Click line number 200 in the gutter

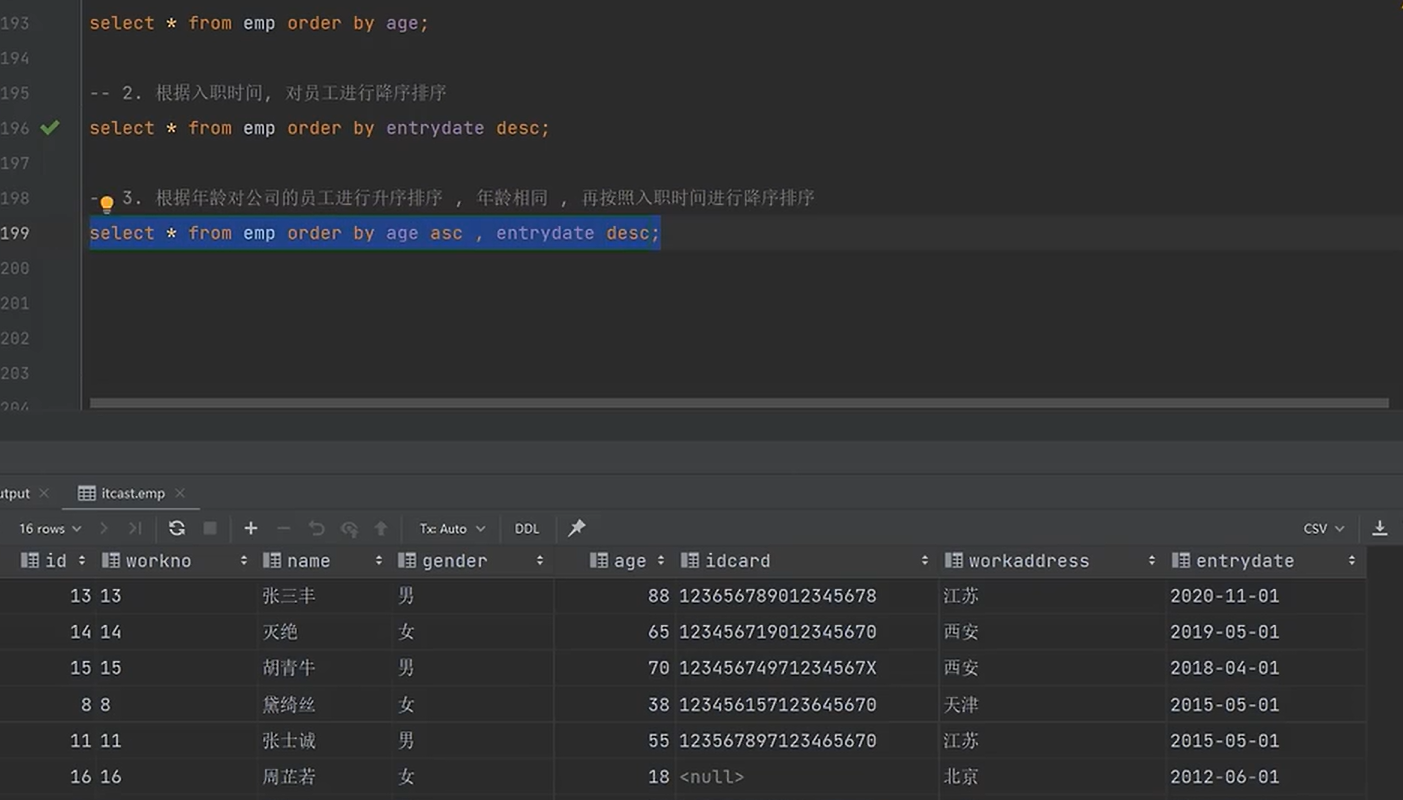tap(15, 268)
